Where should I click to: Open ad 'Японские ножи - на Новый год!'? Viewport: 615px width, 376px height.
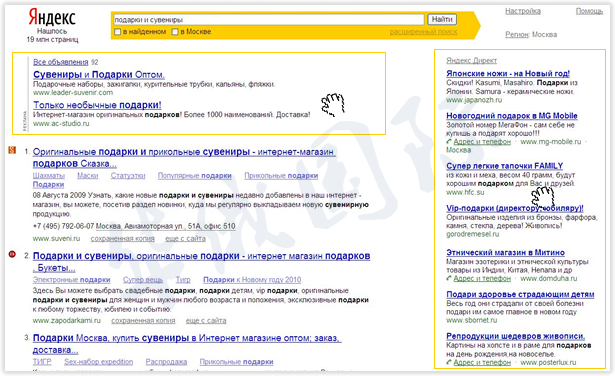(x=508, y=73)
